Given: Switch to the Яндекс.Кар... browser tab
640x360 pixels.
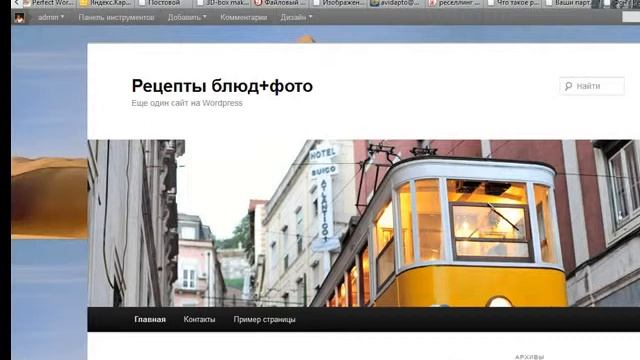Looking at the screenshot, I should (x=105, y=3).
